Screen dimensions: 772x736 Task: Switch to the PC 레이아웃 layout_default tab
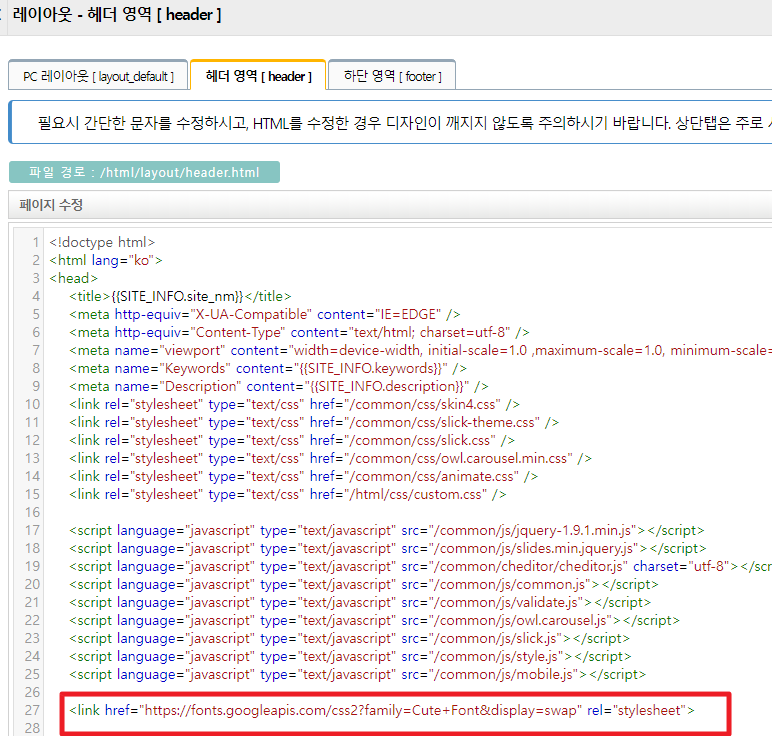(x=98, y=76)
